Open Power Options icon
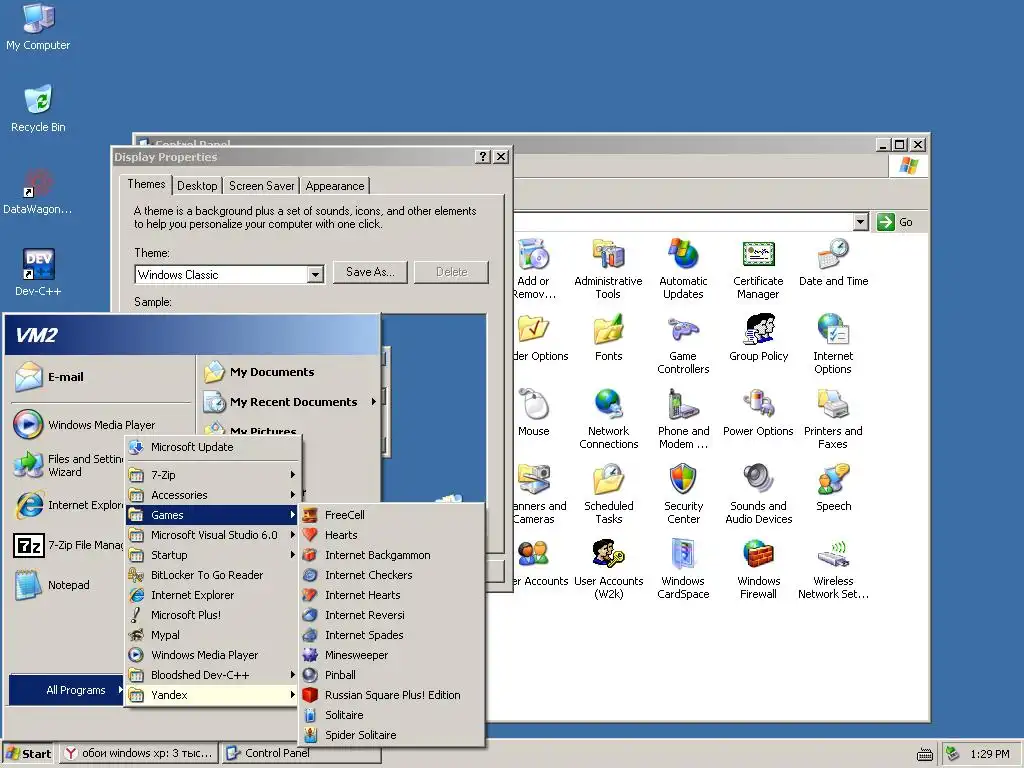 758,413
